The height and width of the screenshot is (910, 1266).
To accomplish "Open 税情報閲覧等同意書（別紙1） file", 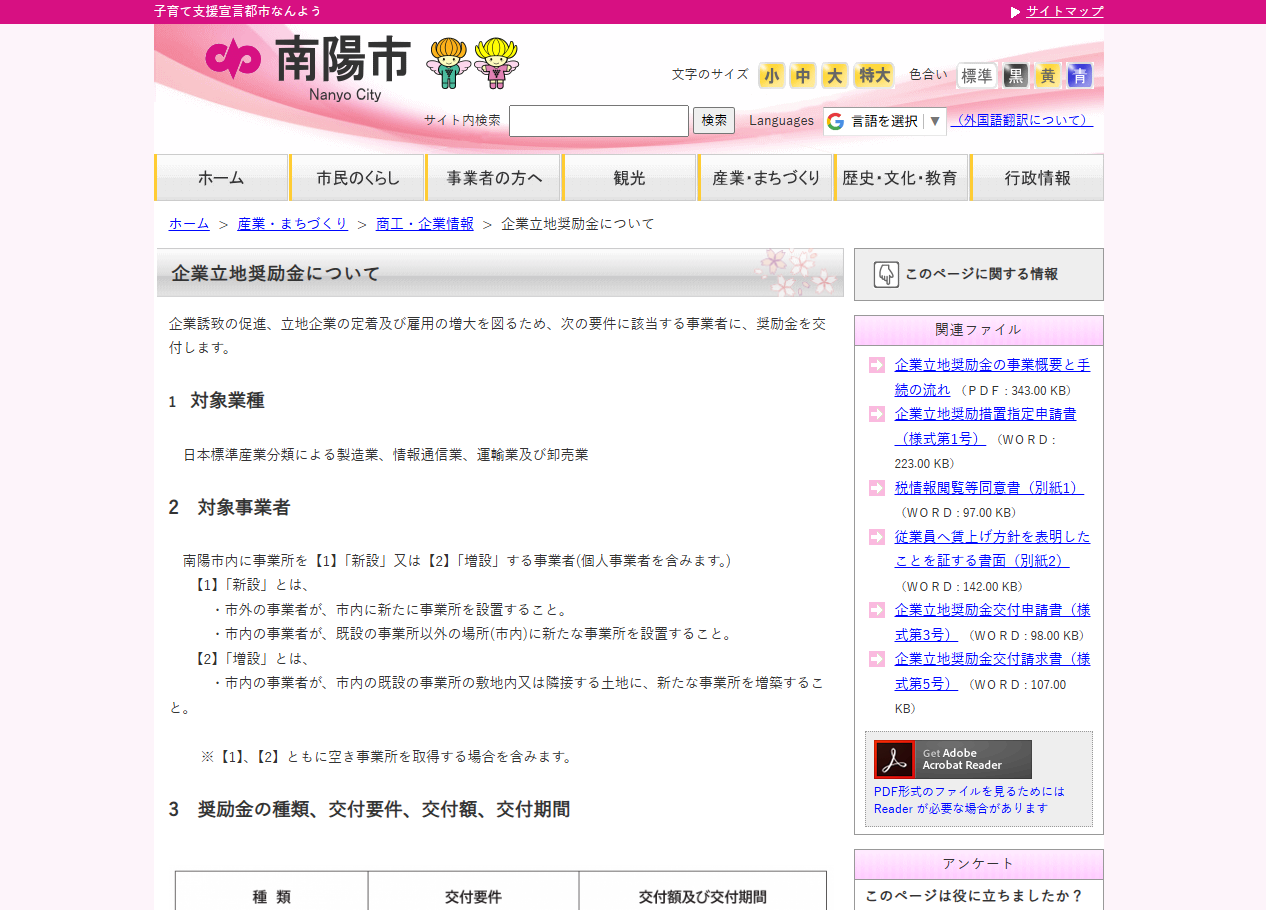I will (x=989, y=488).
